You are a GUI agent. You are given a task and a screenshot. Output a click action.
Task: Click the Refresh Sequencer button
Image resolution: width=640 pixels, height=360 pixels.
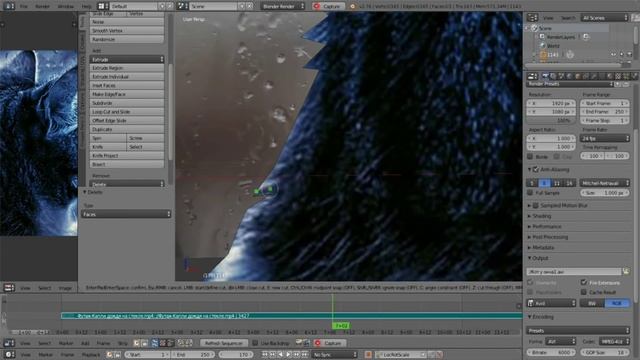(x=224, y=343)
